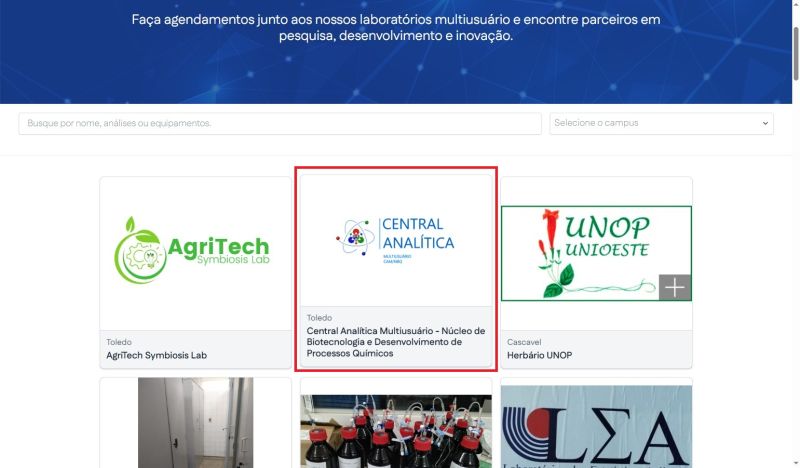Click the 'Toledo' label on AgriTech card
Screen dimensions: 800x468
click(119, 342)
